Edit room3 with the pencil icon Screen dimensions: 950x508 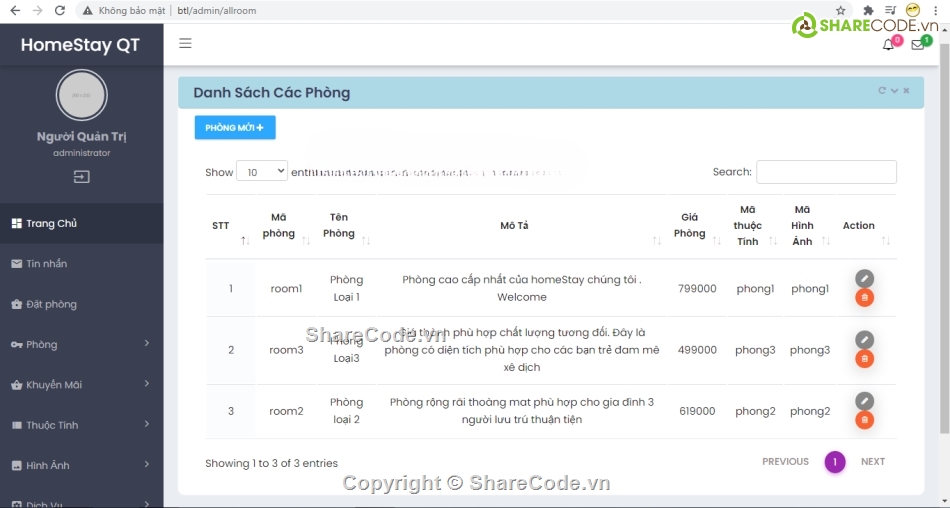click(865, 339)
